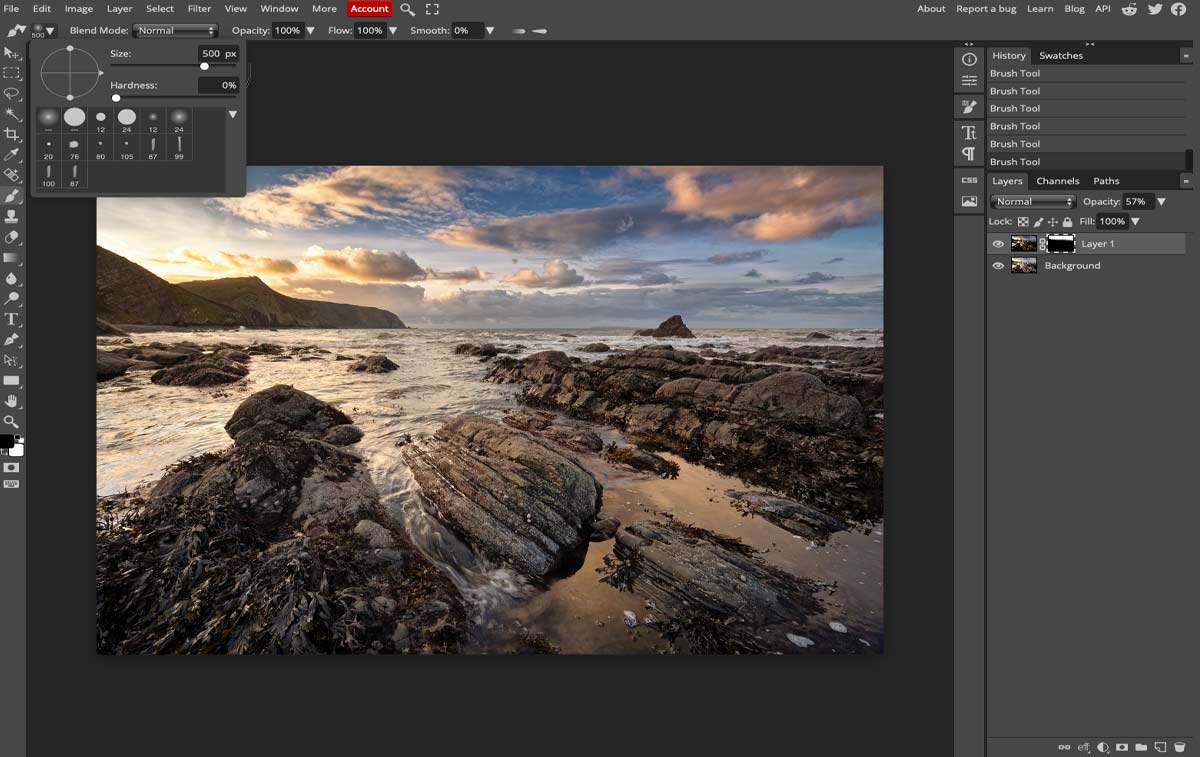
Task: Open the Blend Mode dropdown in options bar
Action: 176,31
